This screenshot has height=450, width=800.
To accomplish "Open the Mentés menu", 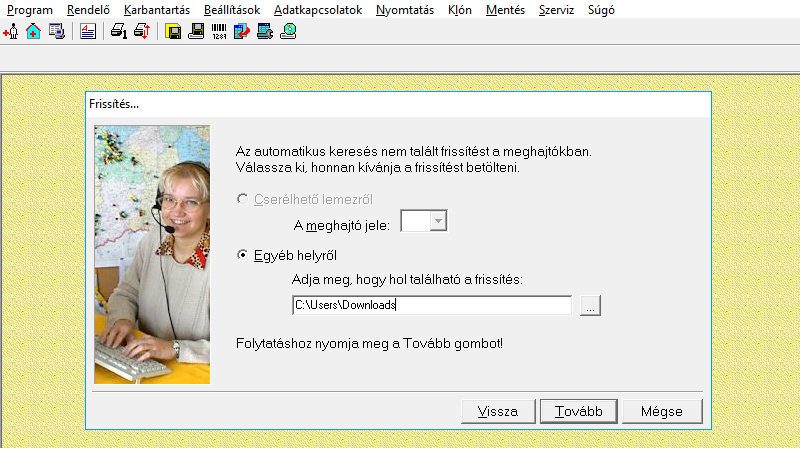I will [x=505, y=10].
